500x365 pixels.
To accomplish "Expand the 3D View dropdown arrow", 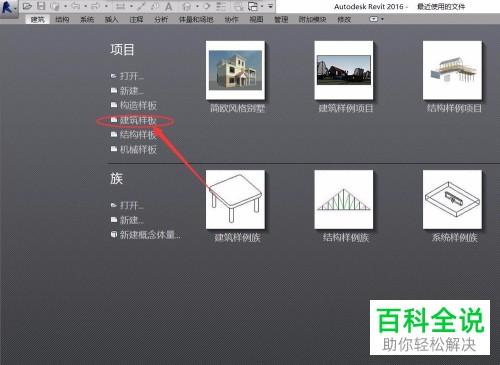I will point(197,6).
